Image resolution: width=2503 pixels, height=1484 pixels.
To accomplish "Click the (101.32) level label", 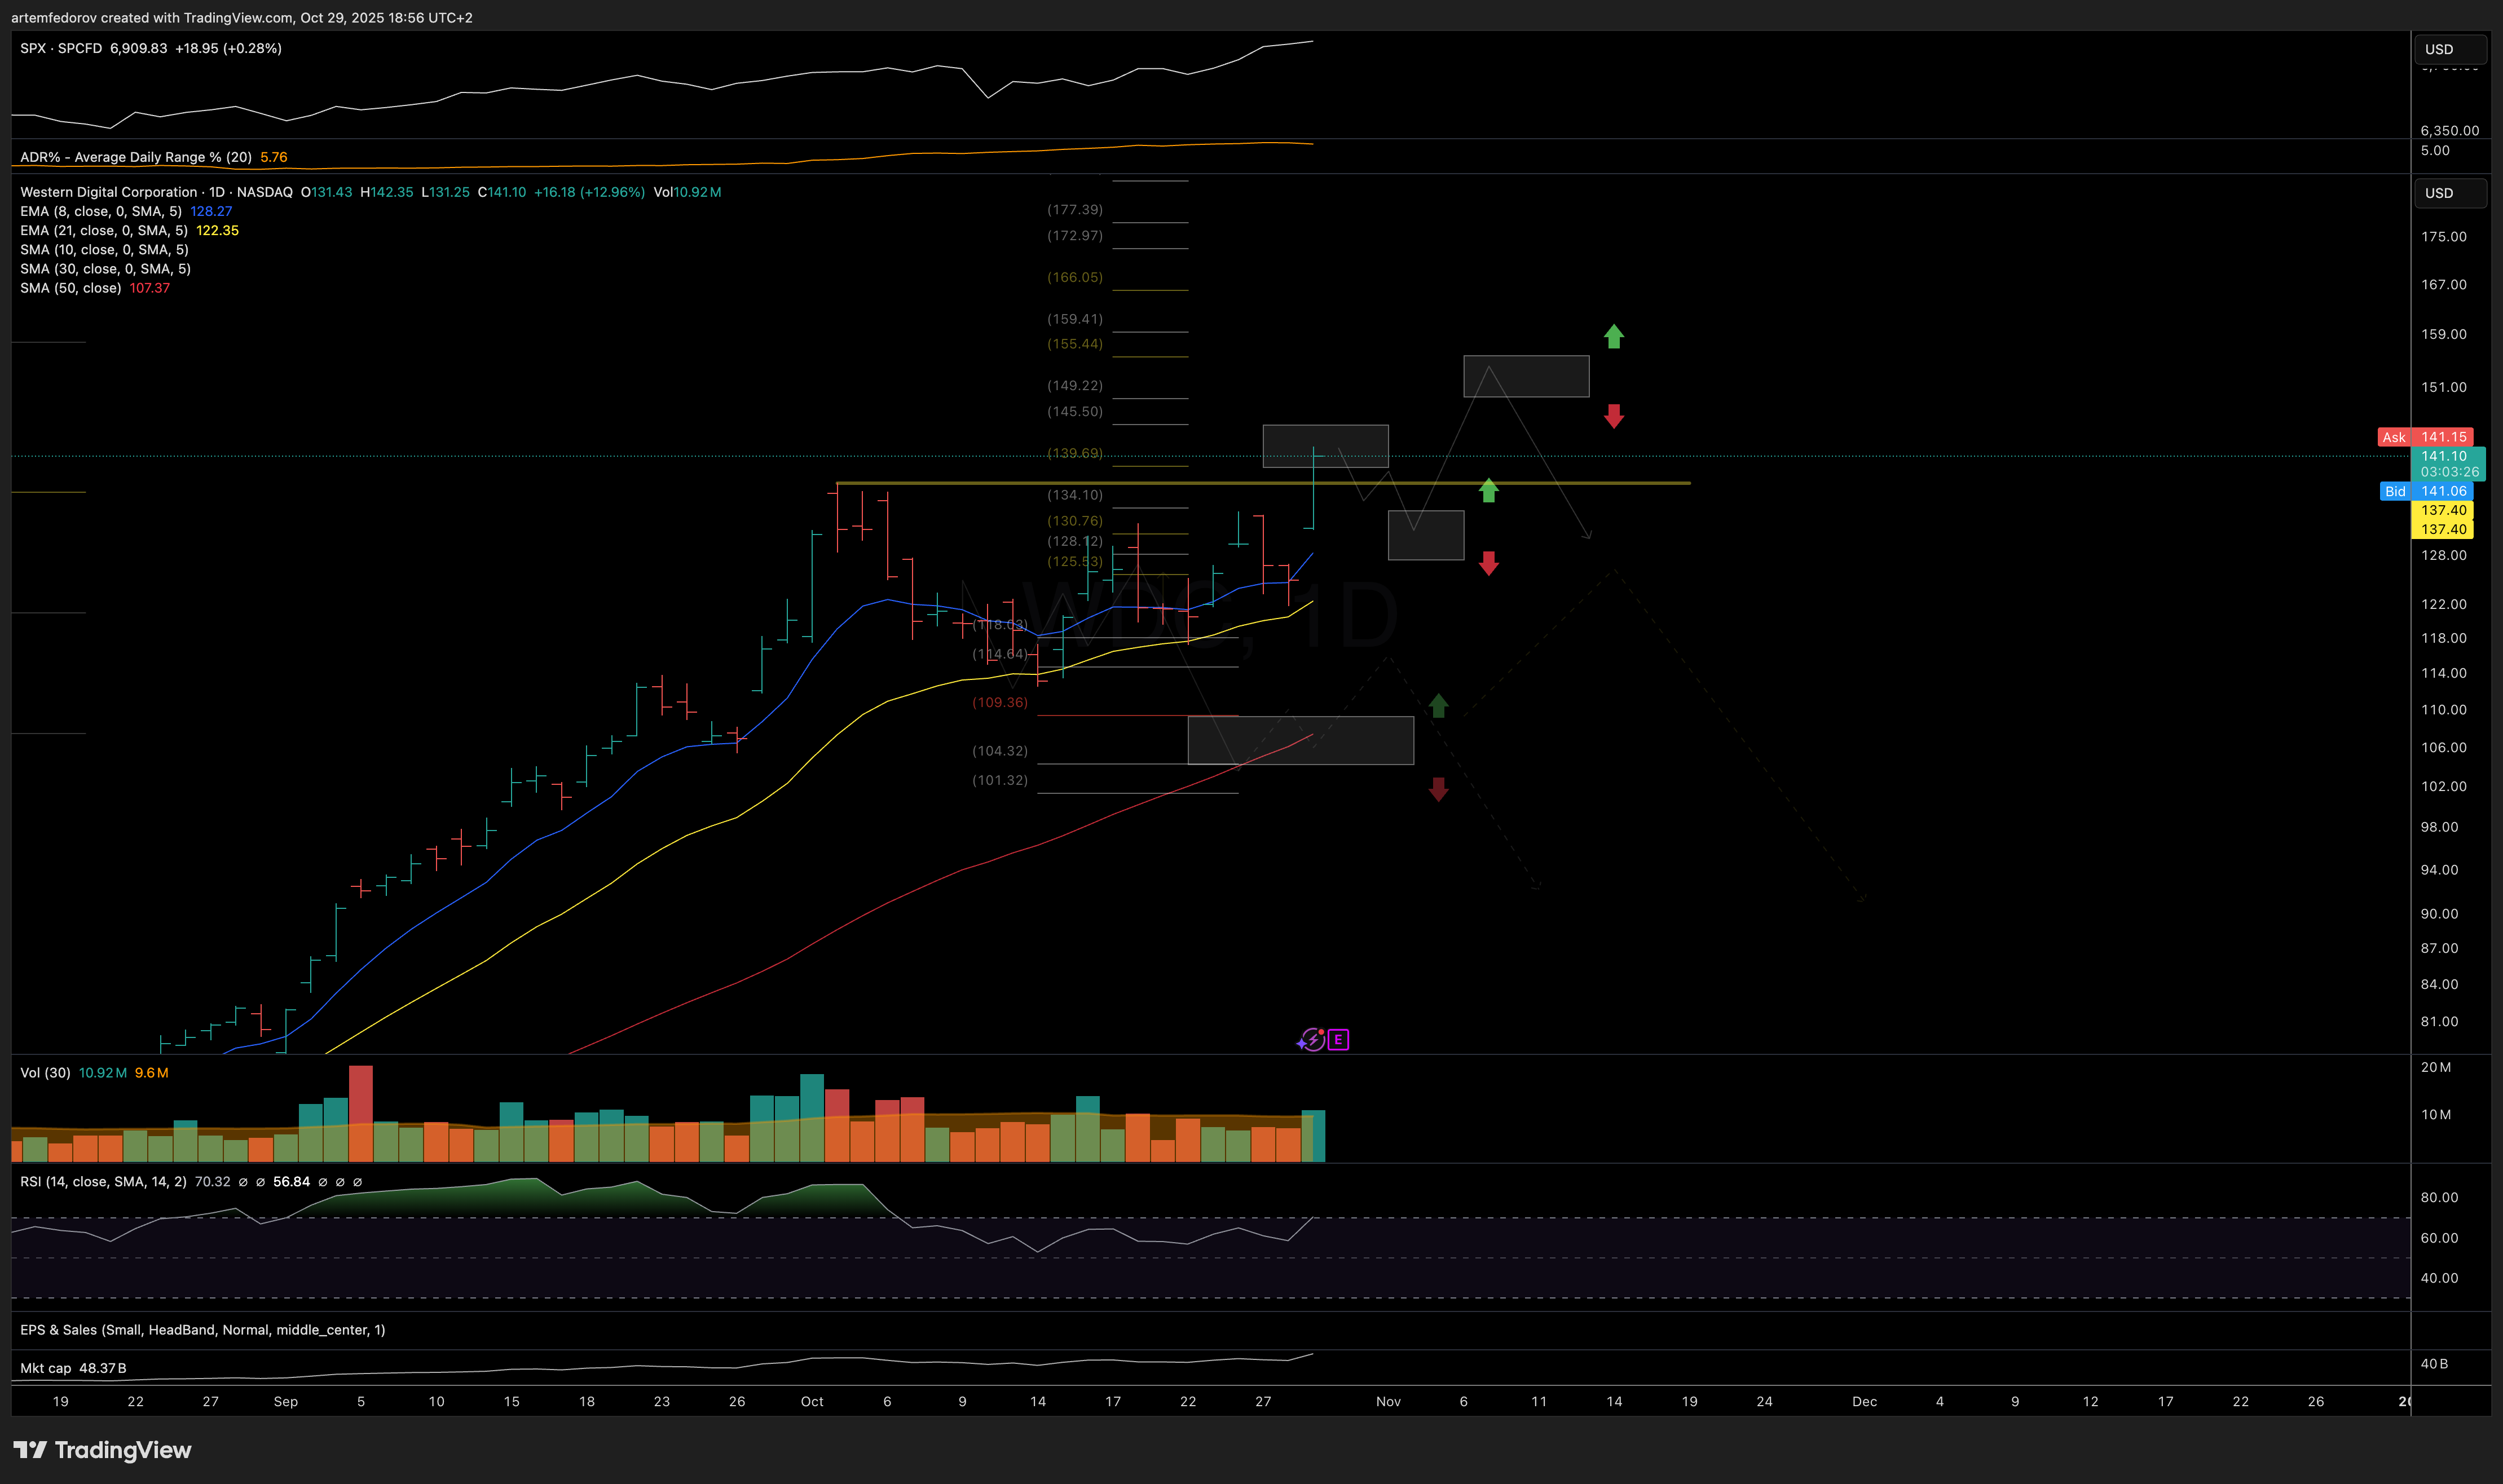I will 1000,781.
